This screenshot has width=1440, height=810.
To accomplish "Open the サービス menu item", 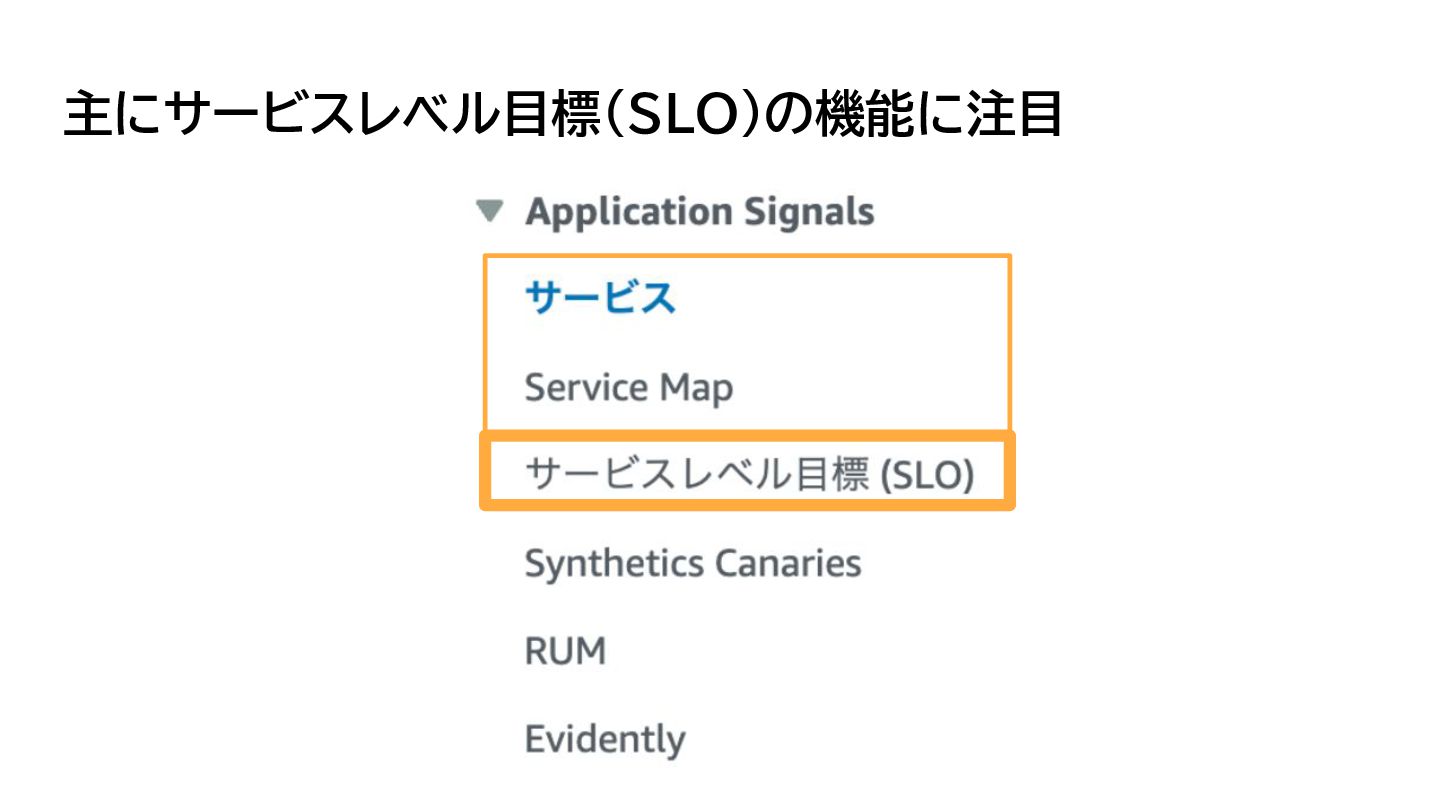I will pyautogui.click(x=600, y=298).
